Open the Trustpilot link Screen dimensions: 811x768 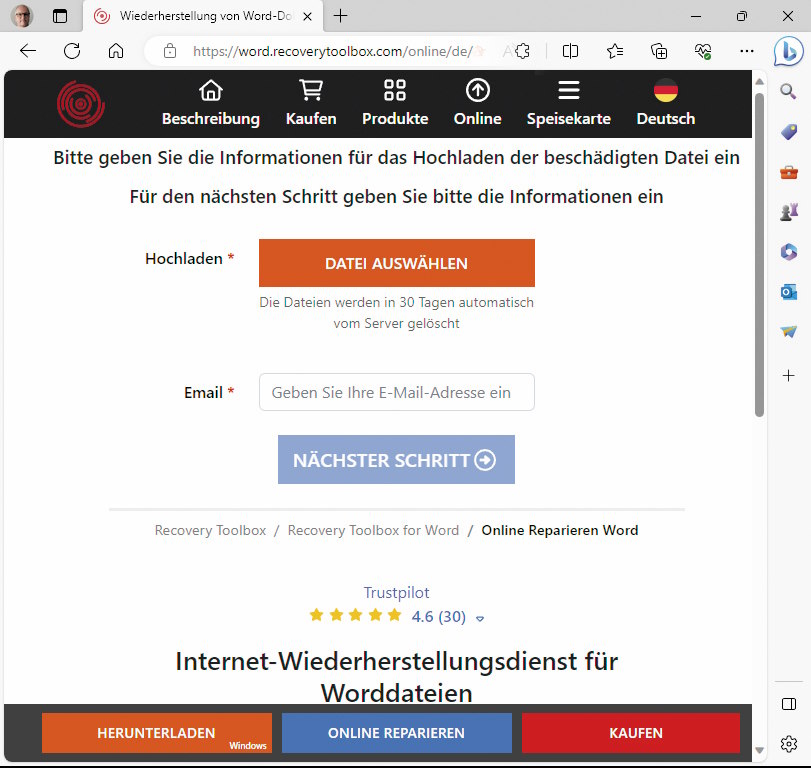click(396, 592)
